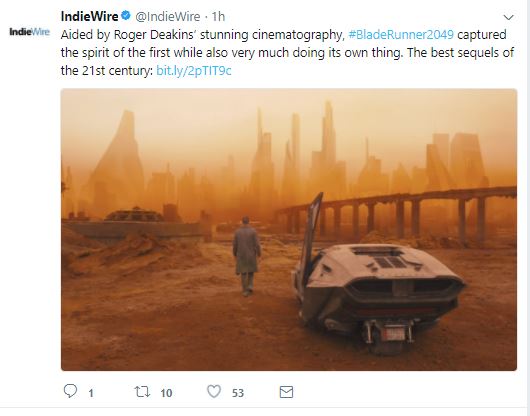
Task: Click the reply speech bubble icon
Action: (70, 391)
